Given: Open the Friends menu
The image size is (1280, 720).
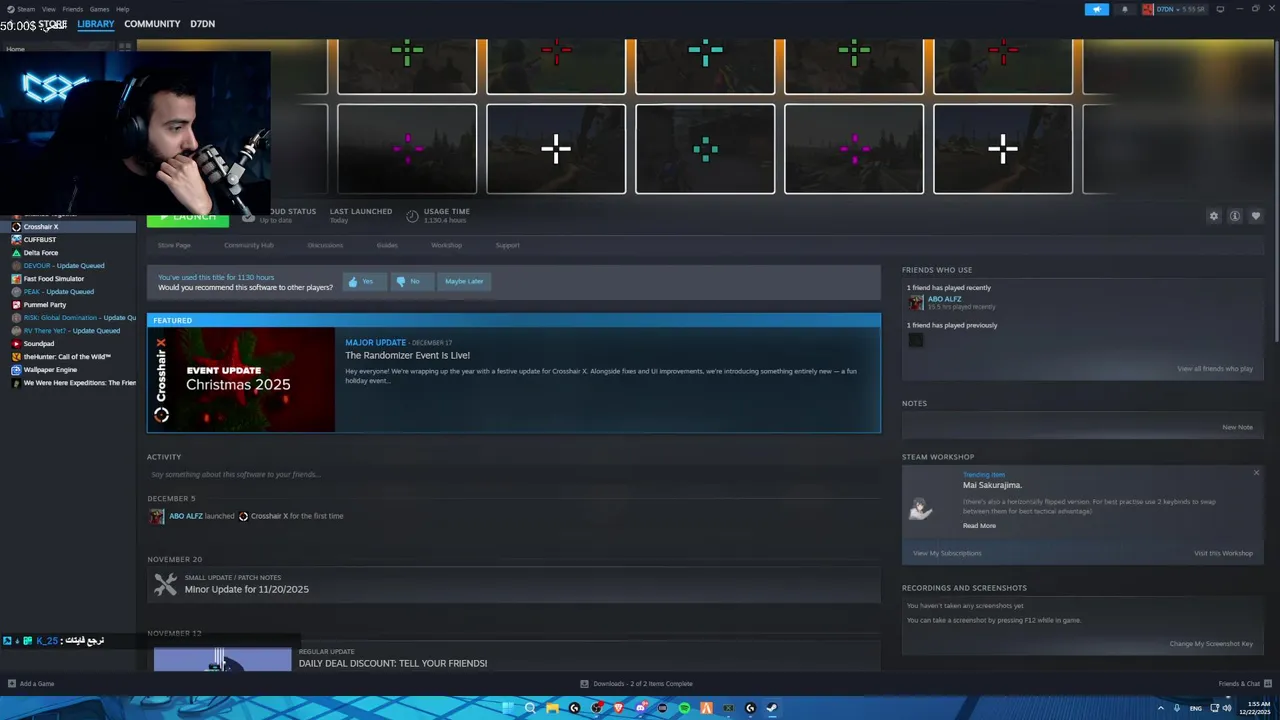Looking at the screenshot, I should (73, 9).
